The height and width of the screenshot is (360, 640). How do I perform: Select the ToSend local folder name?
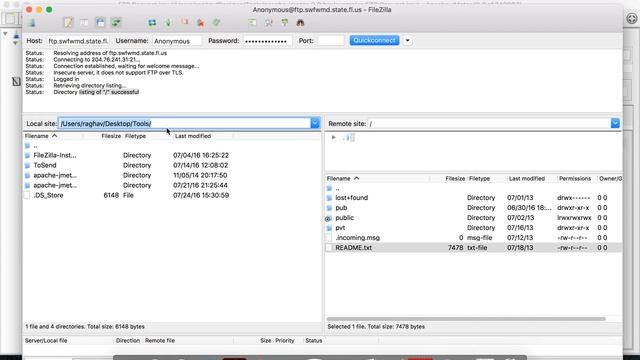coord(45,165)
